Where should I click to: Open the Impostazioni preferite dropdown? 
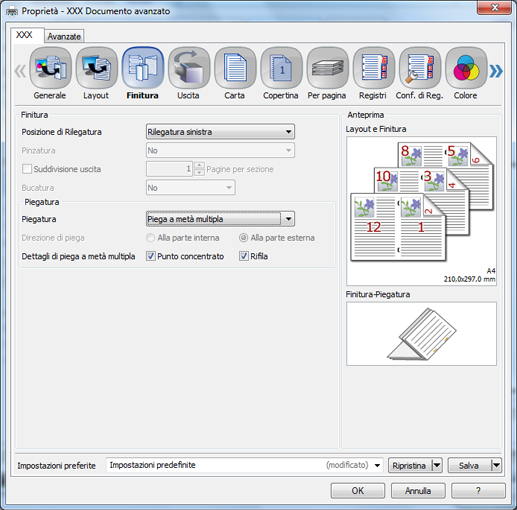[x=245, y=465]
